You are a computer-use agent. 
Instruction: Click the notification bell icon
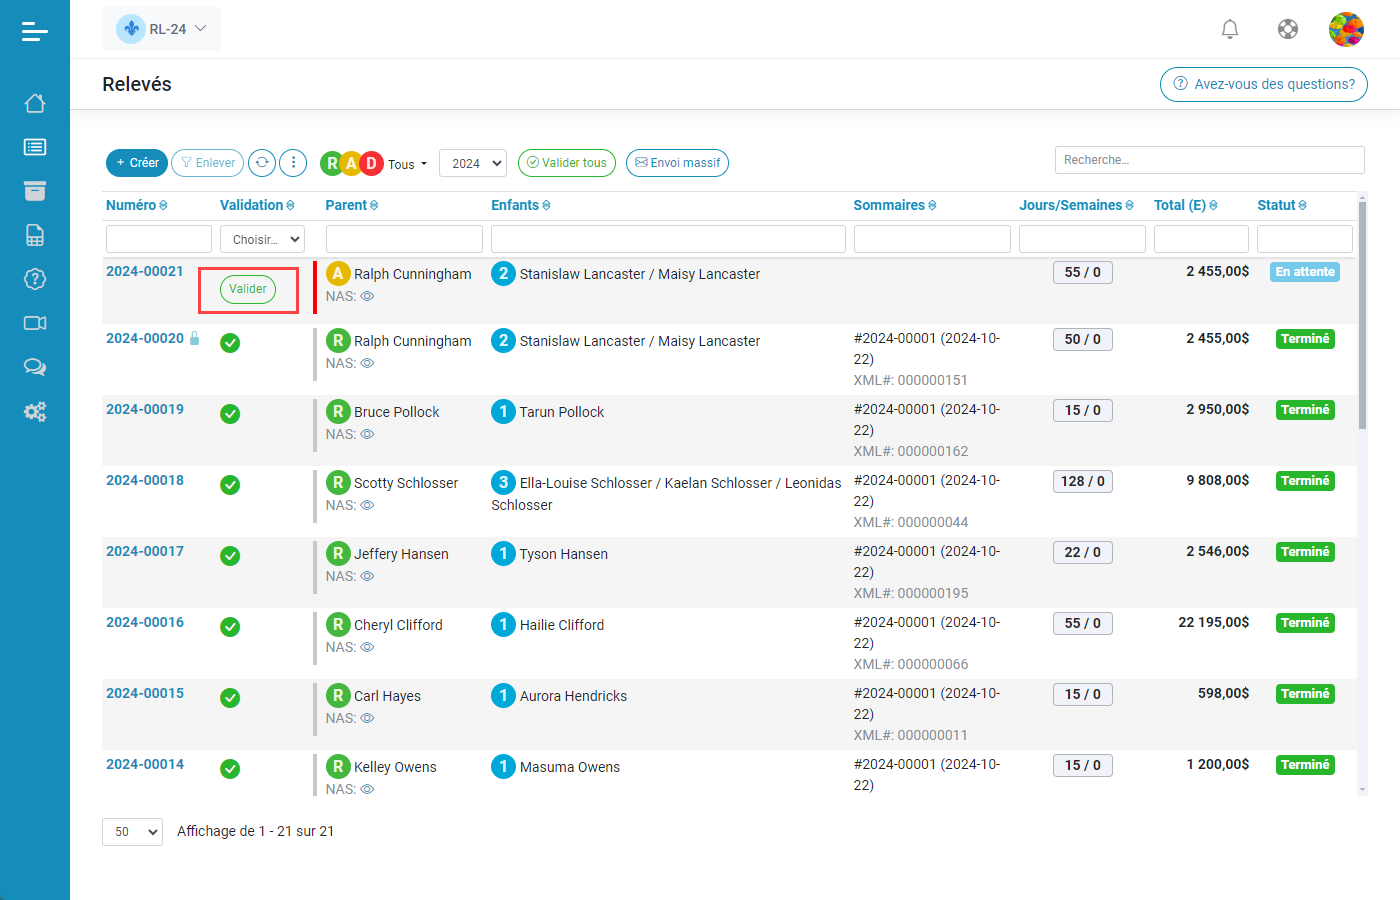pyautogui.click(x=1230, y=29)
